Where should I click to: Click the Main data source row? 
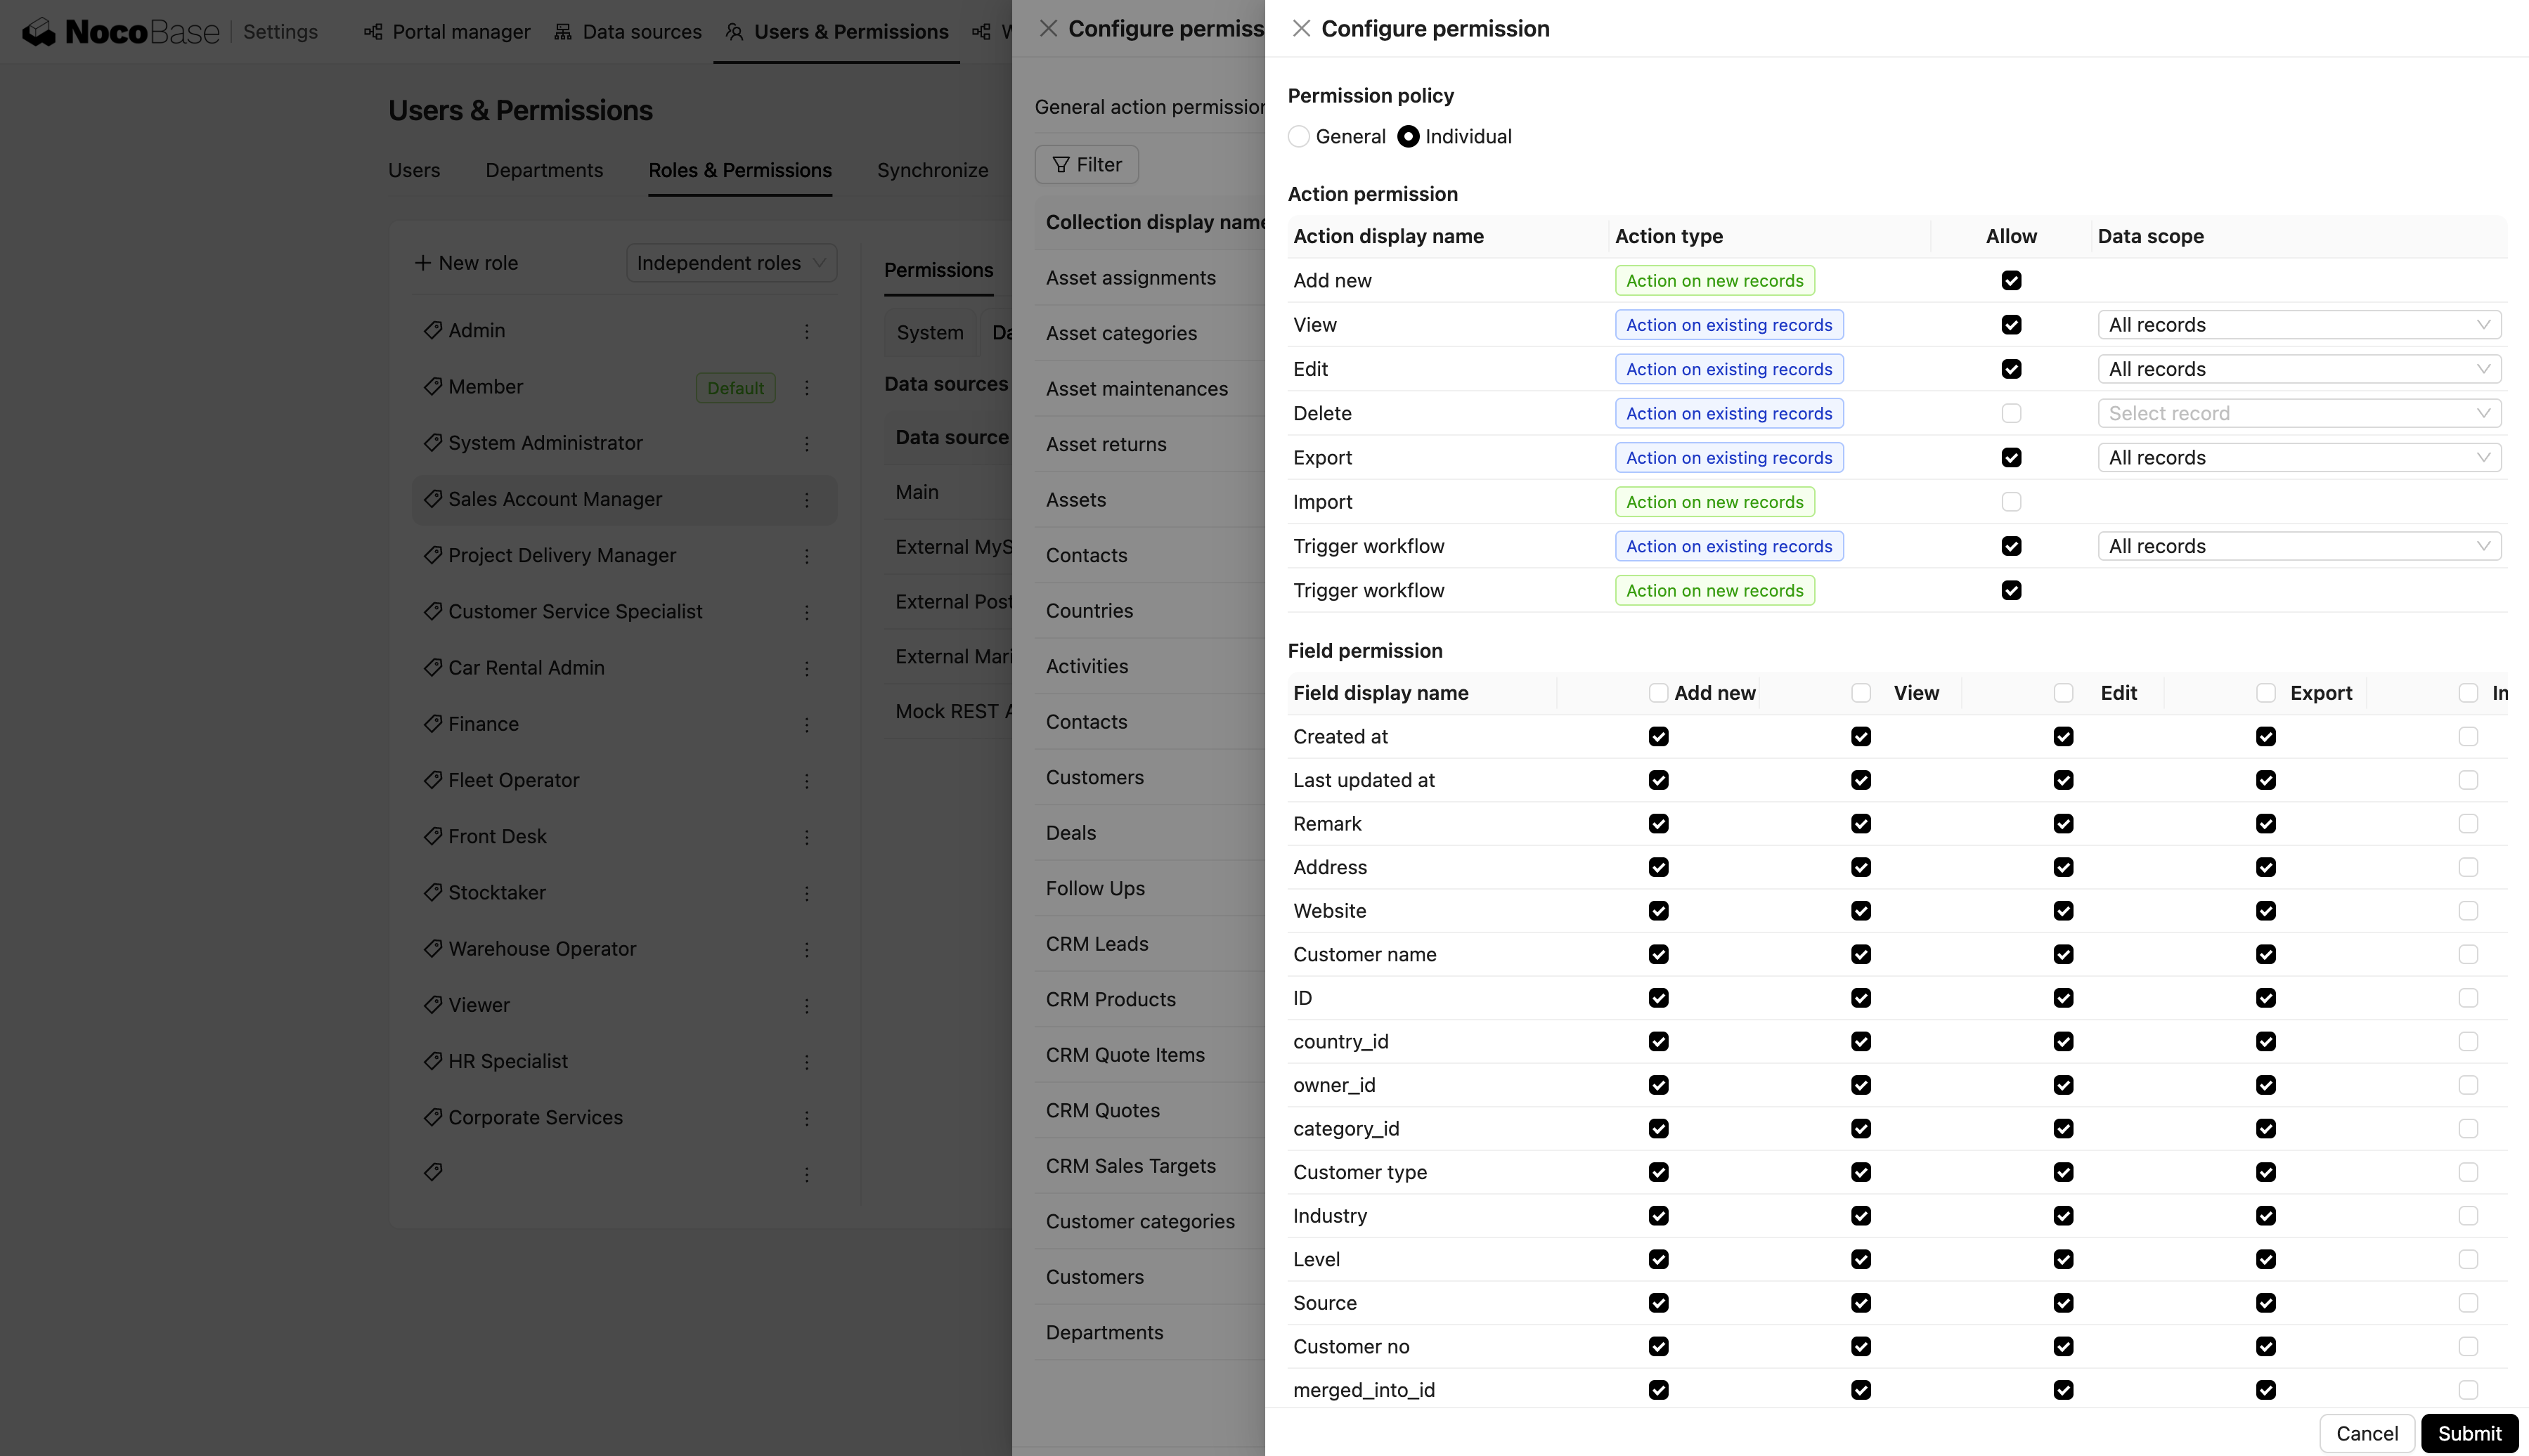[x=948, y=492]
